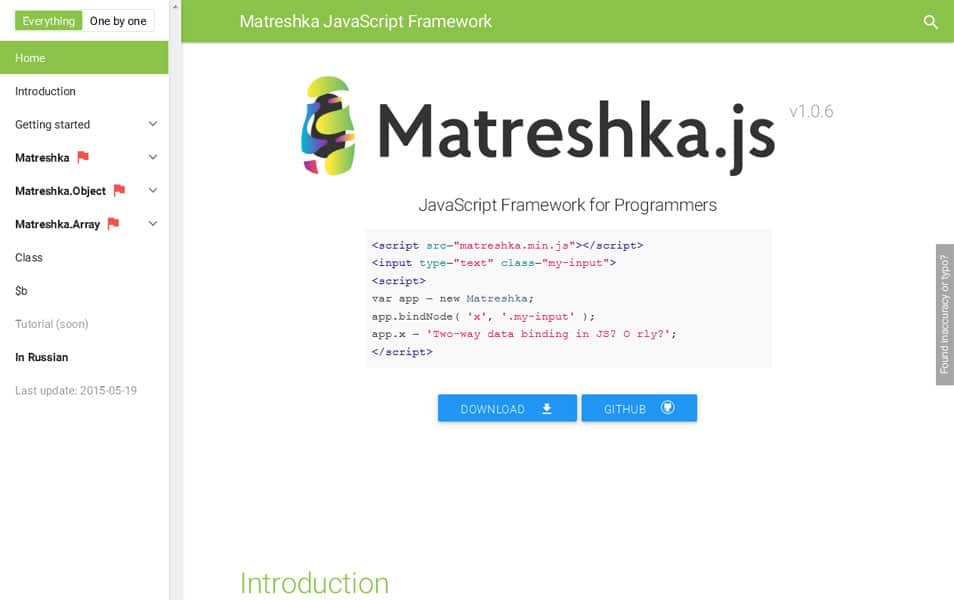
Task: Click 'JavaScript Framework for Programmers' tagline
Action: pyautogui.click(x=567, y=205)
